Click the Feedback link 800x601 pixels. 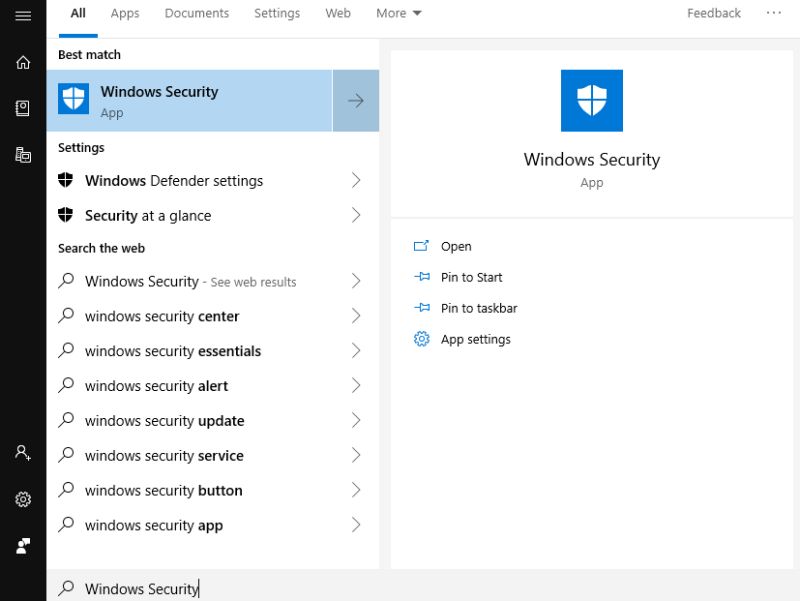(x=714, y=13)
